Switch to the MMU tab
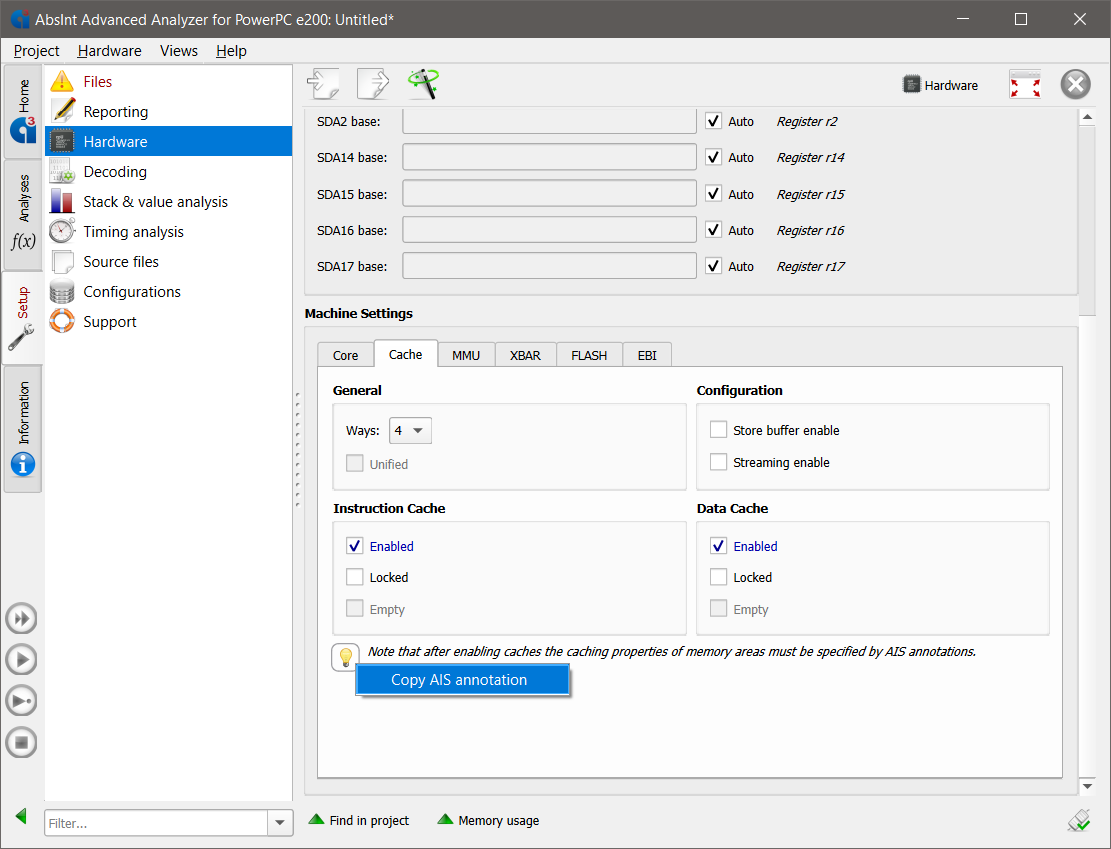 point(466,355)
